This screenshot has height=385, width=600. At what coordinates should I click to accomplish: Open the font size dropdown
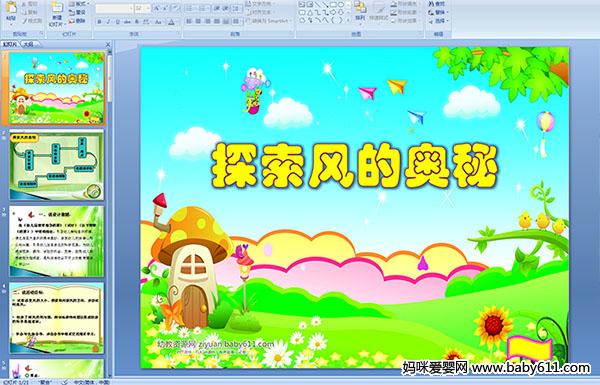pyautogui.click(x=142, y=8)
